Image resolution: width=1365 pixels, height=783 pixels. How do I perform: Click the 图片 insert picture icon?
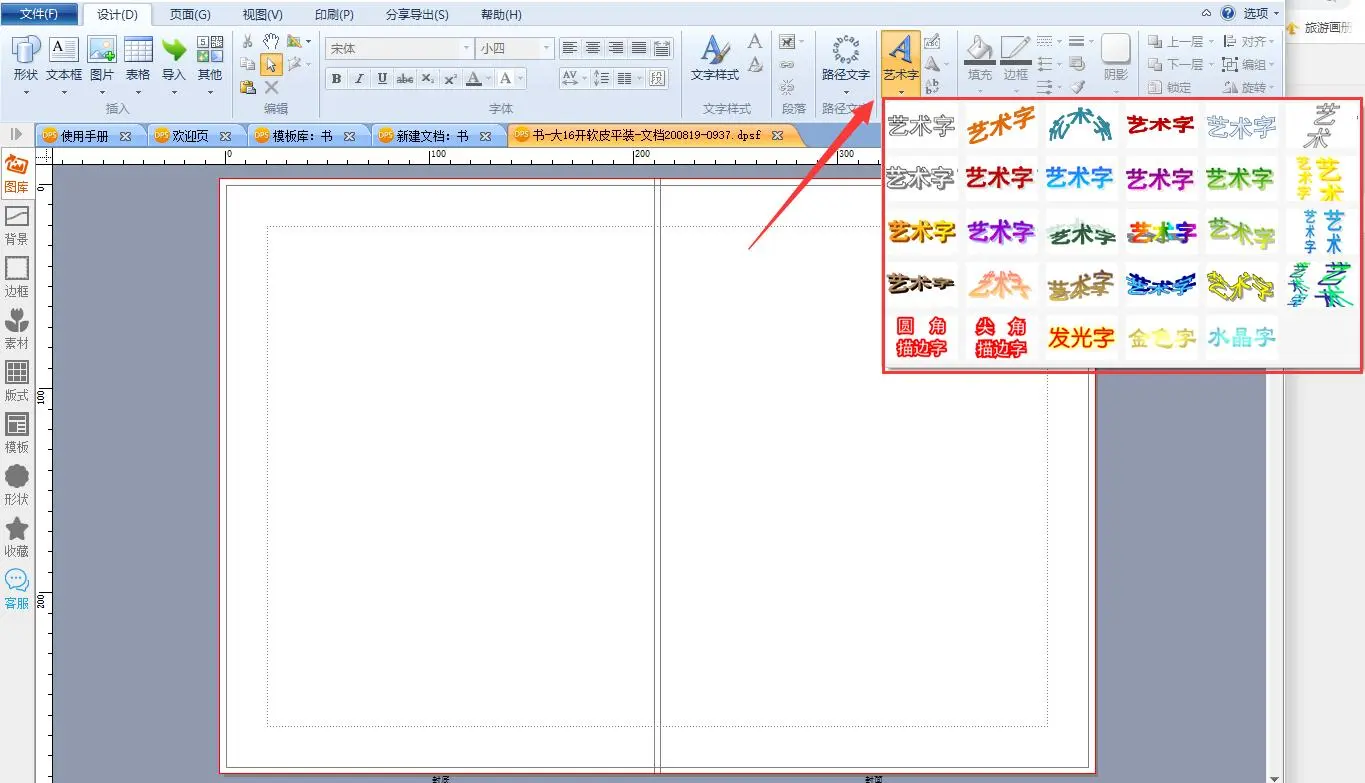pos(102,58)
